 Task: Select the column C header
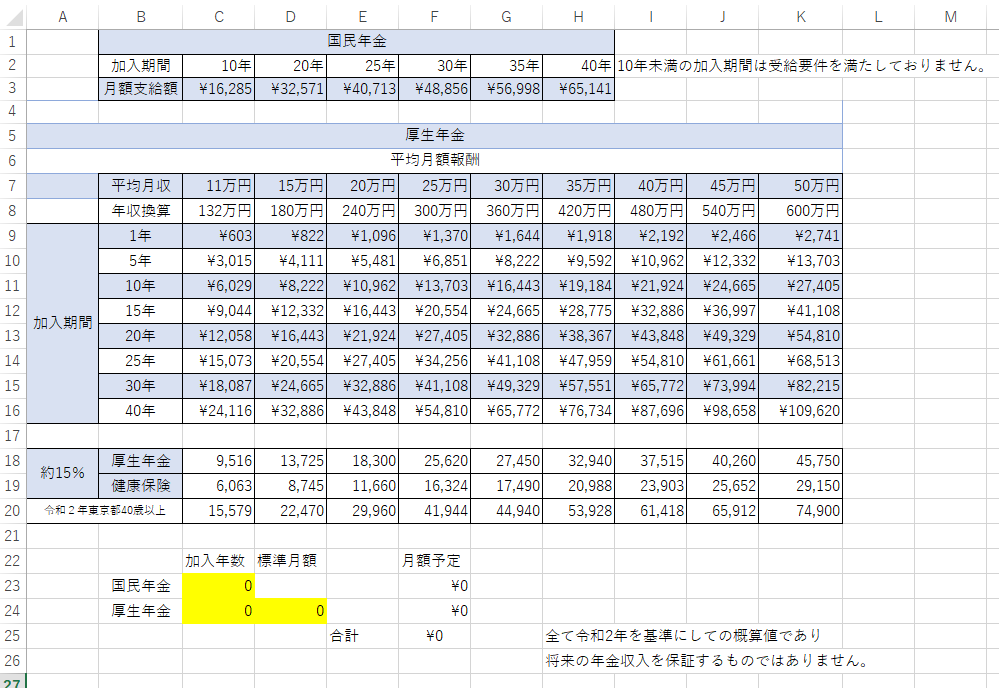(218, 15)
